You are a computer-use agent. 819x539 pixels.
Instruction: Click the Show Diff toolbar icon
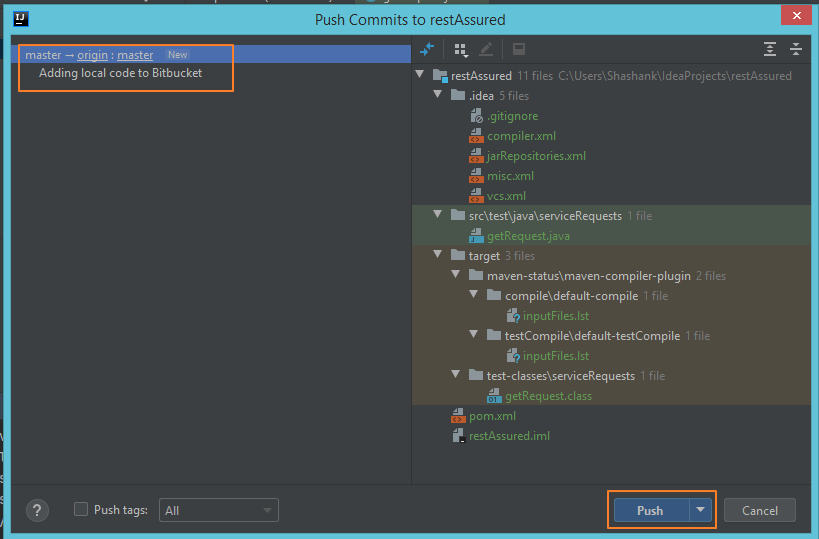pos(427,50)
